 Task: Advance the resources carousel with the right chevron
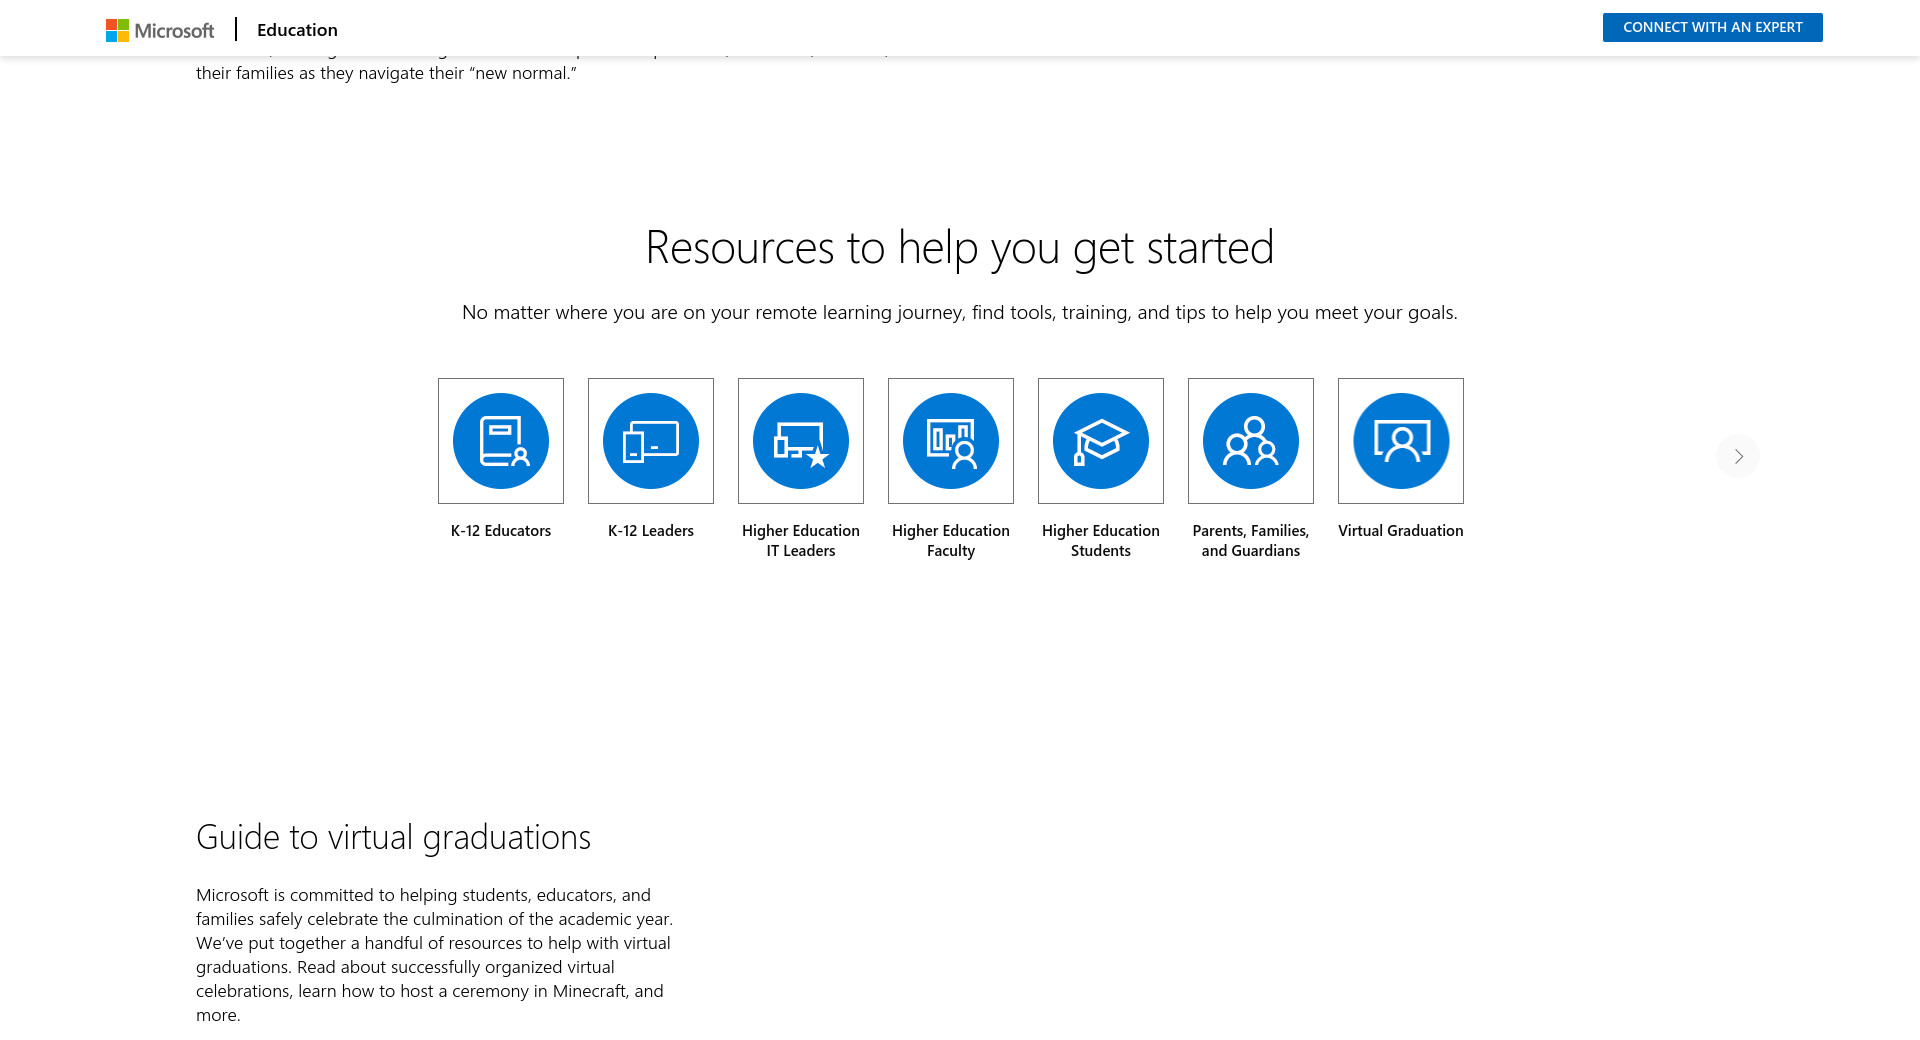click(1738, 456)
